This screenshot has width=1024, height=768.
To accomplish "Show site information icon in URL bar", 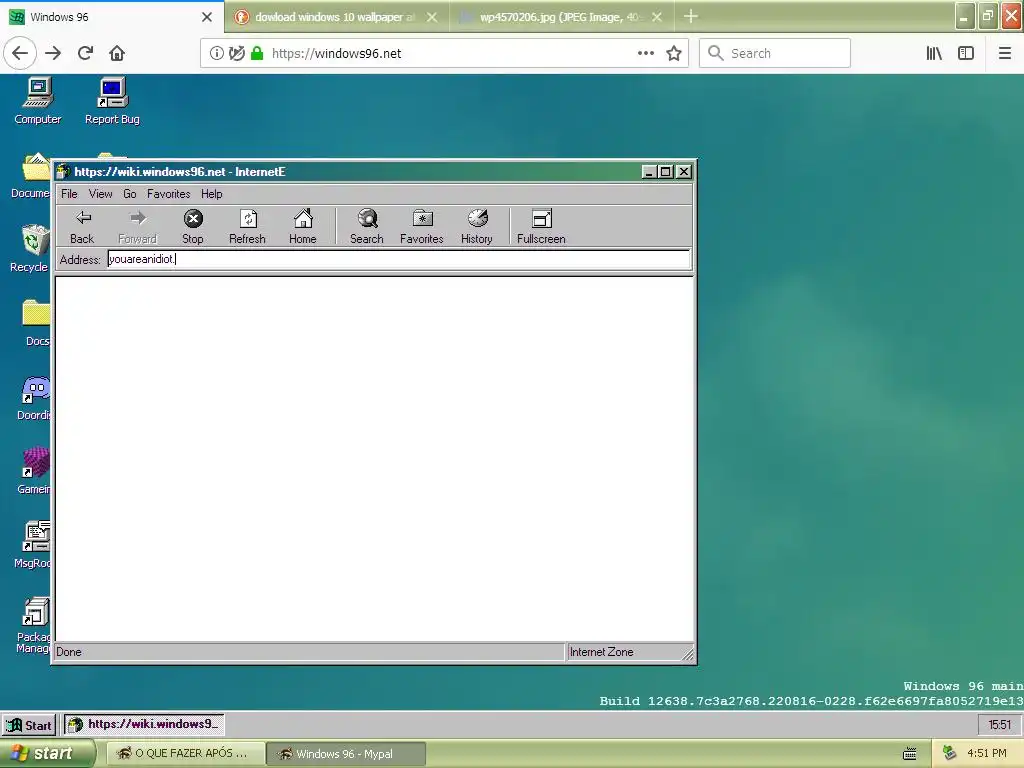I will (x=216, y=54).
